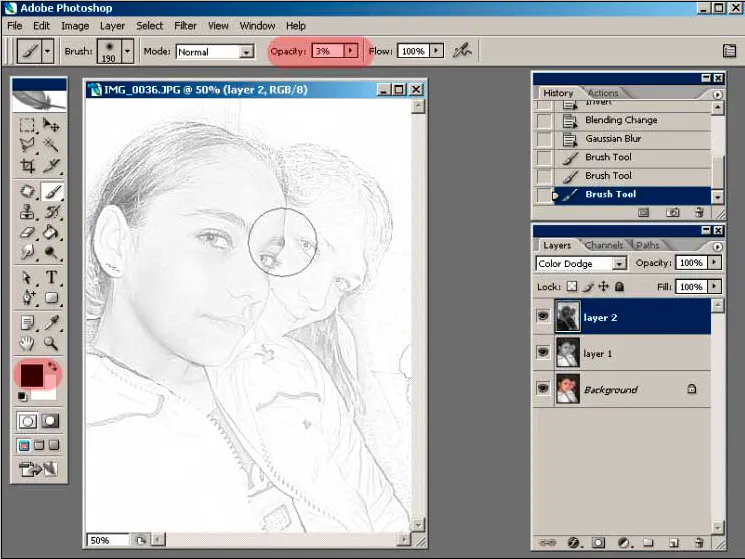Jump to ImageReady from the toolbox
Screen dimensions: 745x559
38,469
